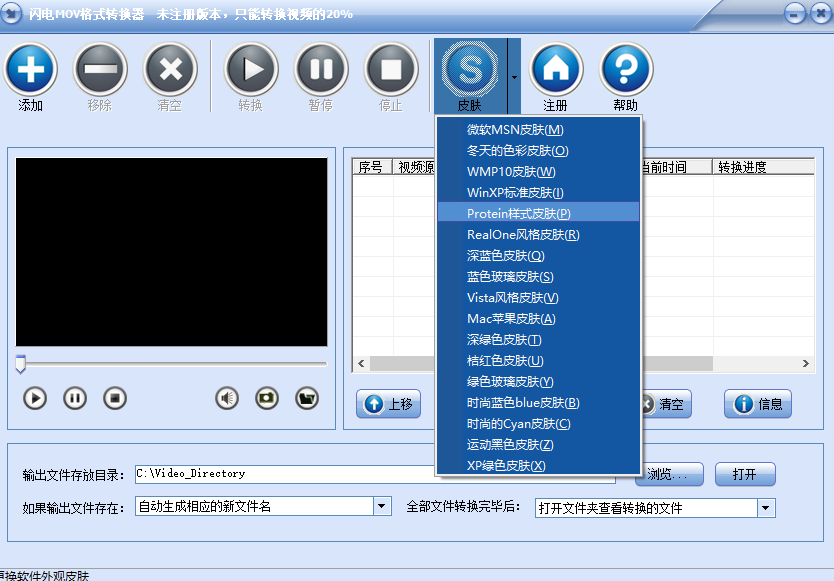This screenshot has height=581, width=834.
Task: Click the preview seek slider thumb
Action: pos(20,364)
